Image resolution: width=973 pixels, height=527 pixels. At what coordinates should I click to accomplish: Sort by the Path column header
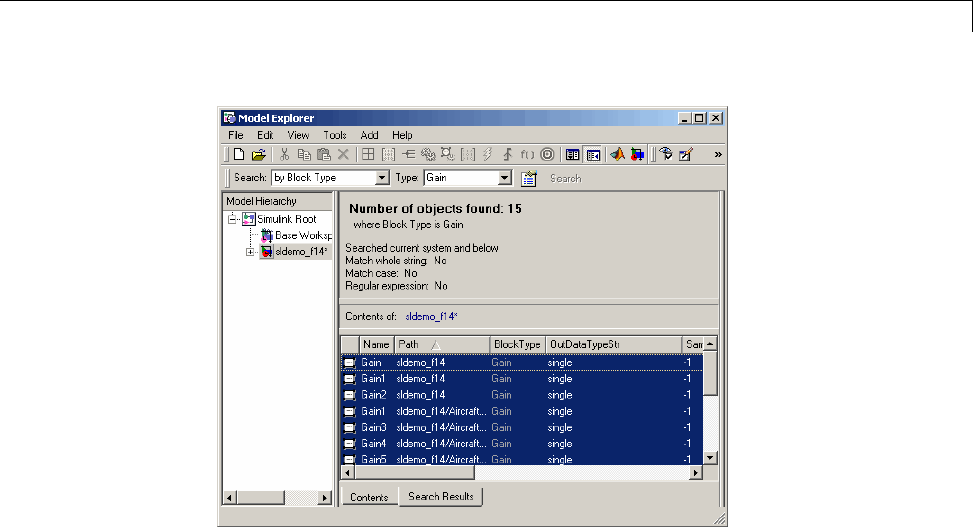(x=442, y=345)
